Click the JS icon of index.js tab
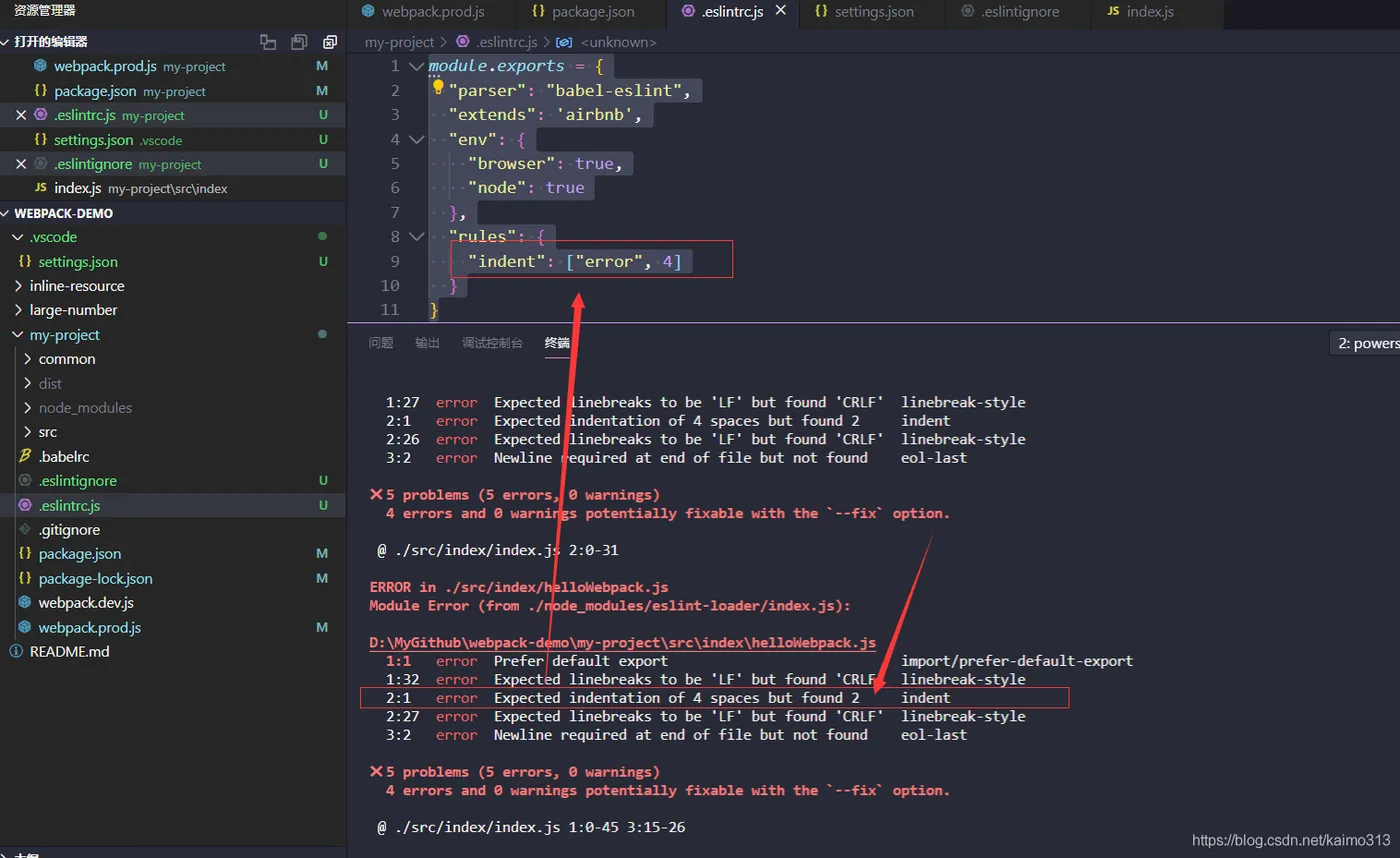 click(x=1113, y=12)
